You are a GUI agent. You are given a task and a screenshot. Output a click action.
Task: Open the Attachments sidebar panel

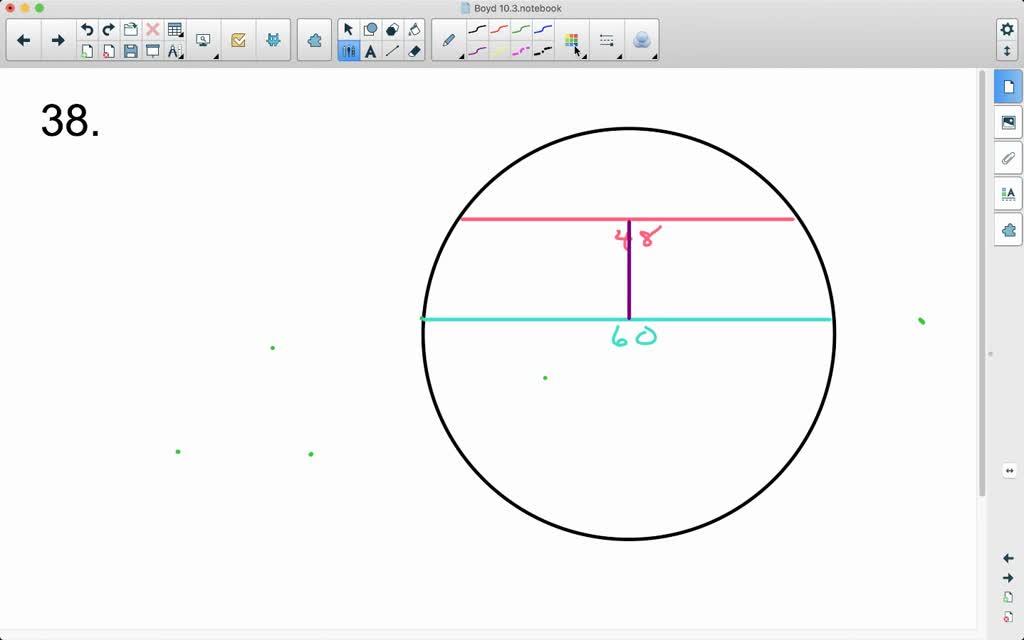point(1008,158)
